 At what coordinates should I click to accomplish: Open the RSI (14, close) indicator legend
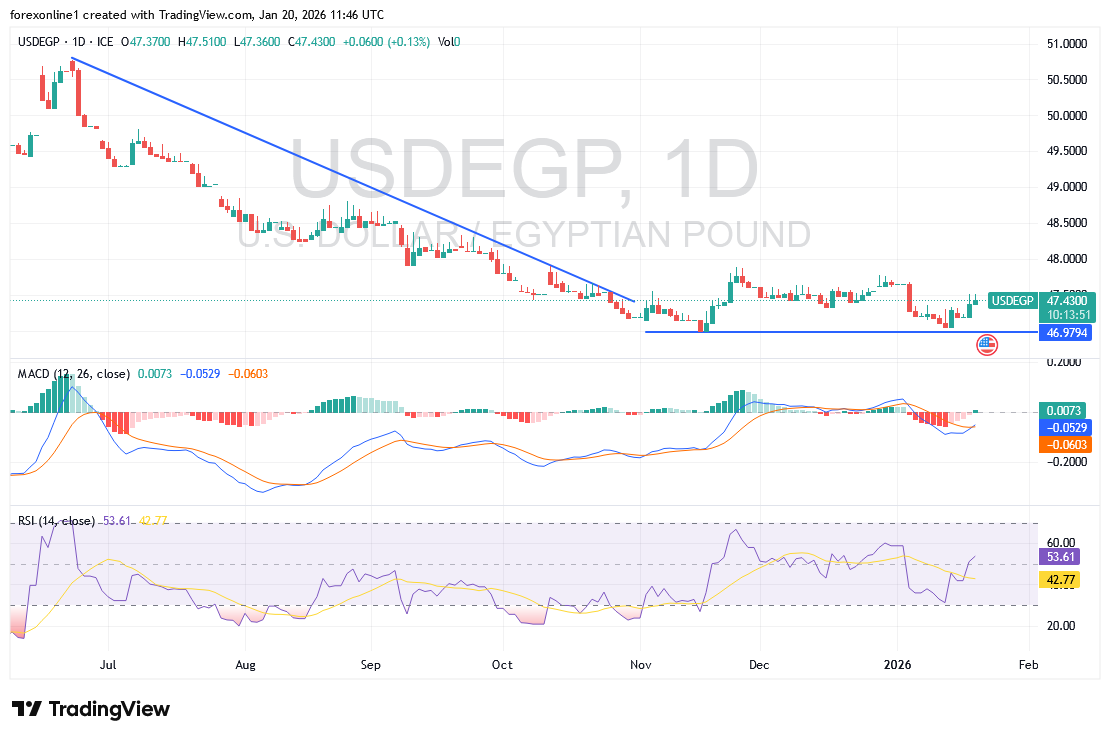[x=56, y=521]
